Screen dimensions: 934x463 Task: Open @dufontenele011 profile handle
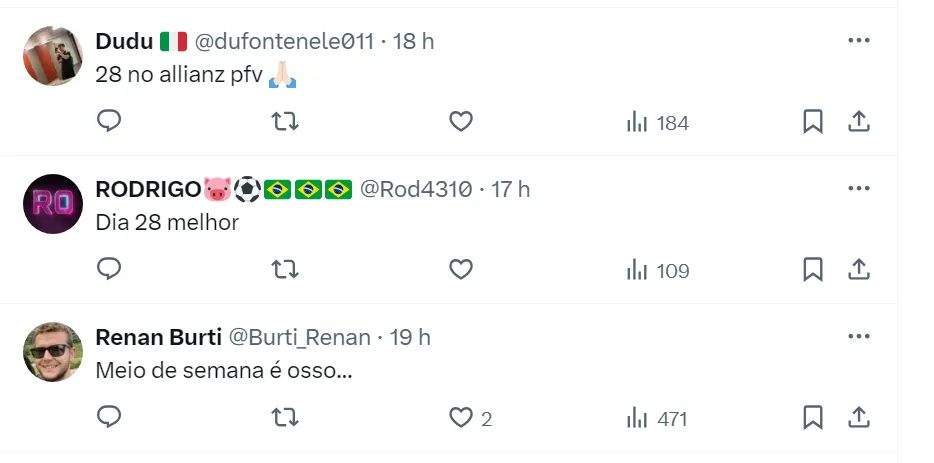coord(283,42)
